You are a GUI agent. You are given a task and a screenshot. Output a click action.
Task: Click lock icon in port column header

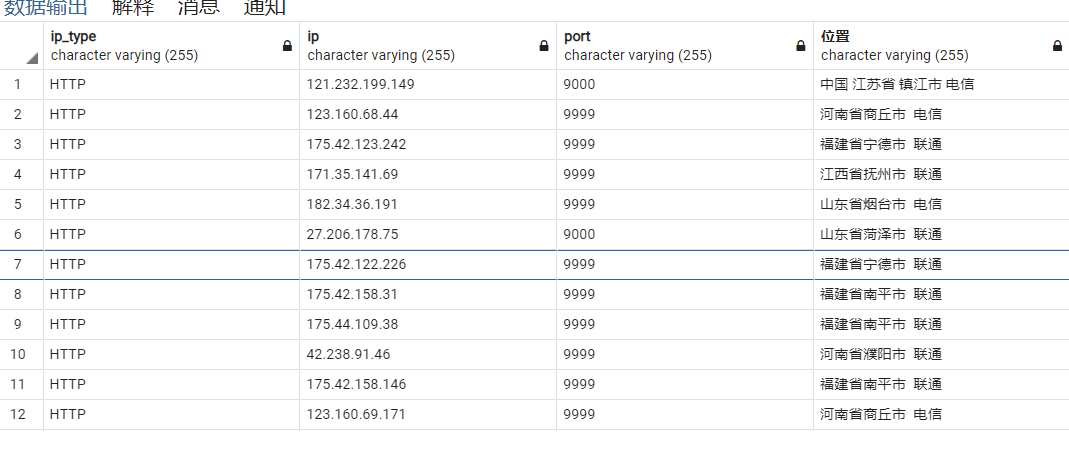(800, 46)
